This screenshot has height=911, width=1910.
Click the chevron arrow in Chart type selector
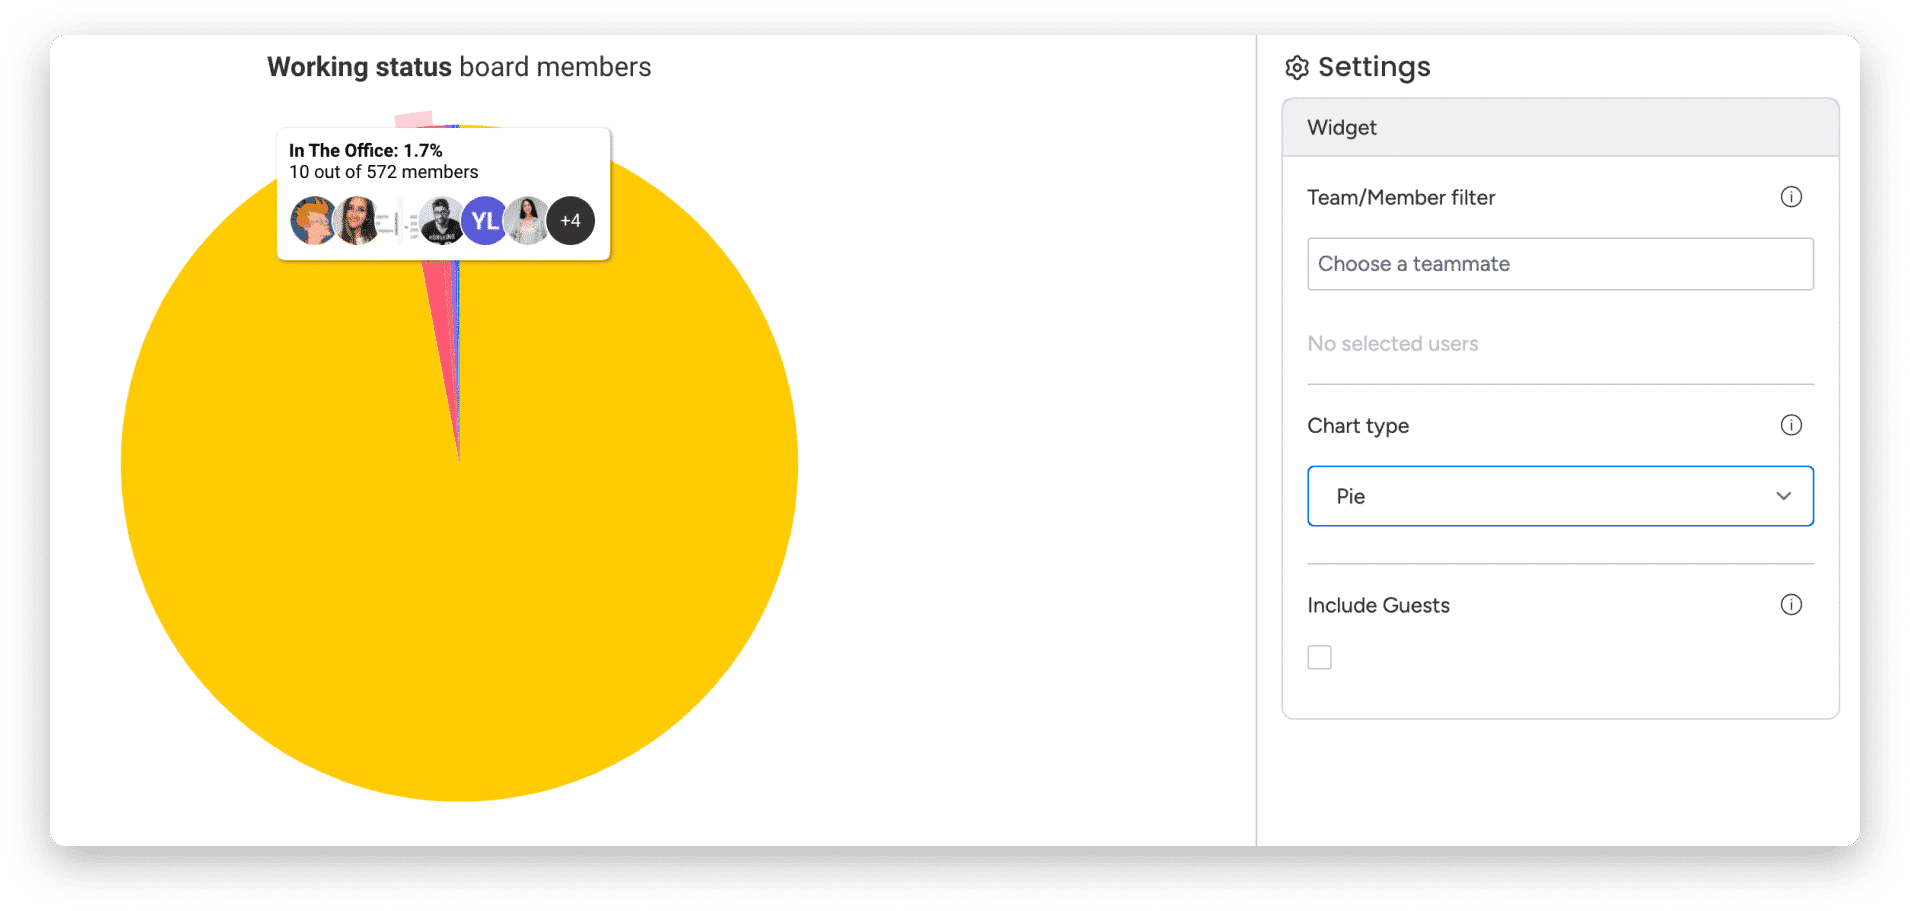1783,496
